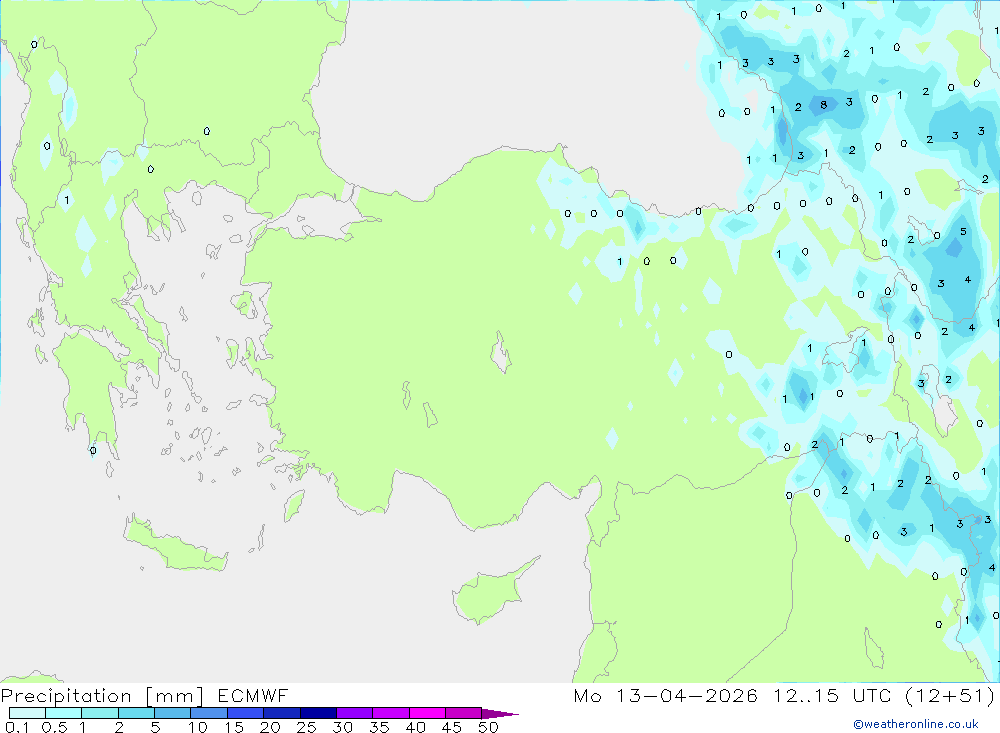Image resolution: width=1000 pixels, height=733 pixels.
Task: Click the legend arrow tip above 50
Action: pyautogui.click(x=500, y=714)
